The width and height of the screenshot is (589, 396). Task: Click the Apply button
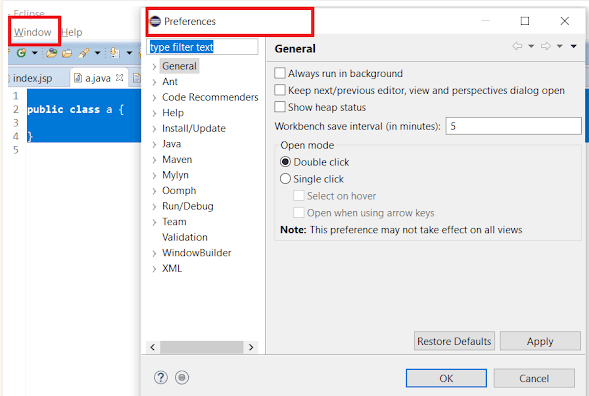pyautogui.click(x=540, y=341)
